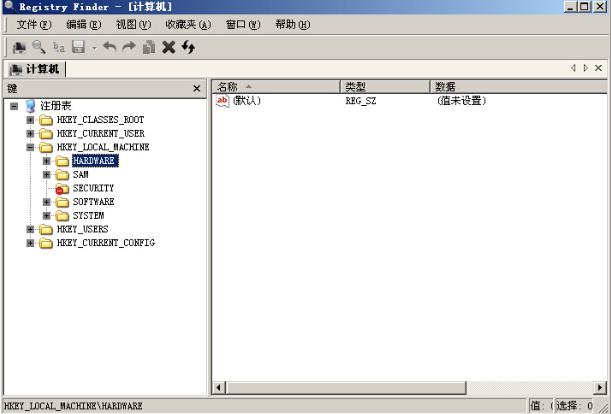This screenshot has height=414, width=611.
Task: Redo the last action
Action: click(x=129, y=47)
